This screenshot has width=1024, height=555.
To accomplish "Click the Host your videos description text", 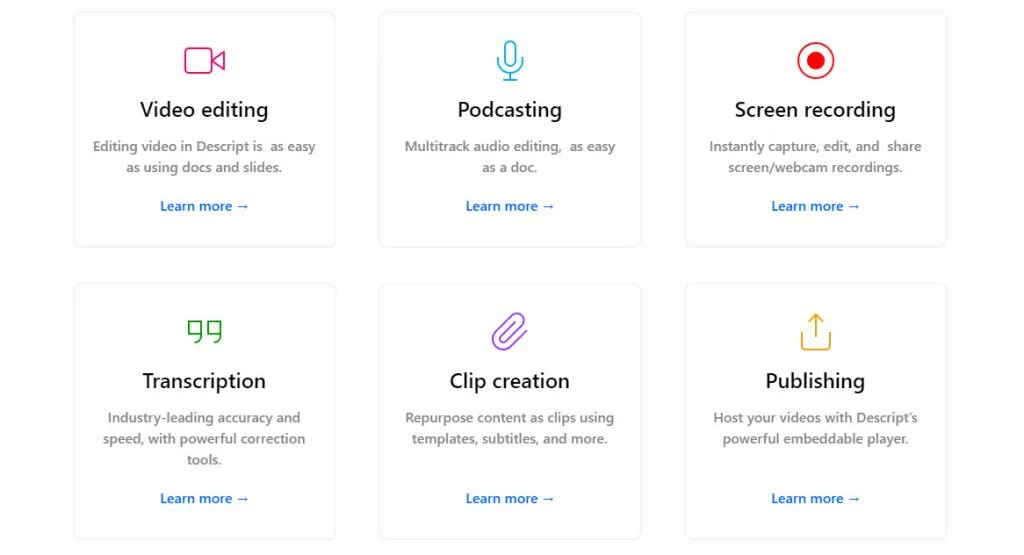I will (815, 428).
